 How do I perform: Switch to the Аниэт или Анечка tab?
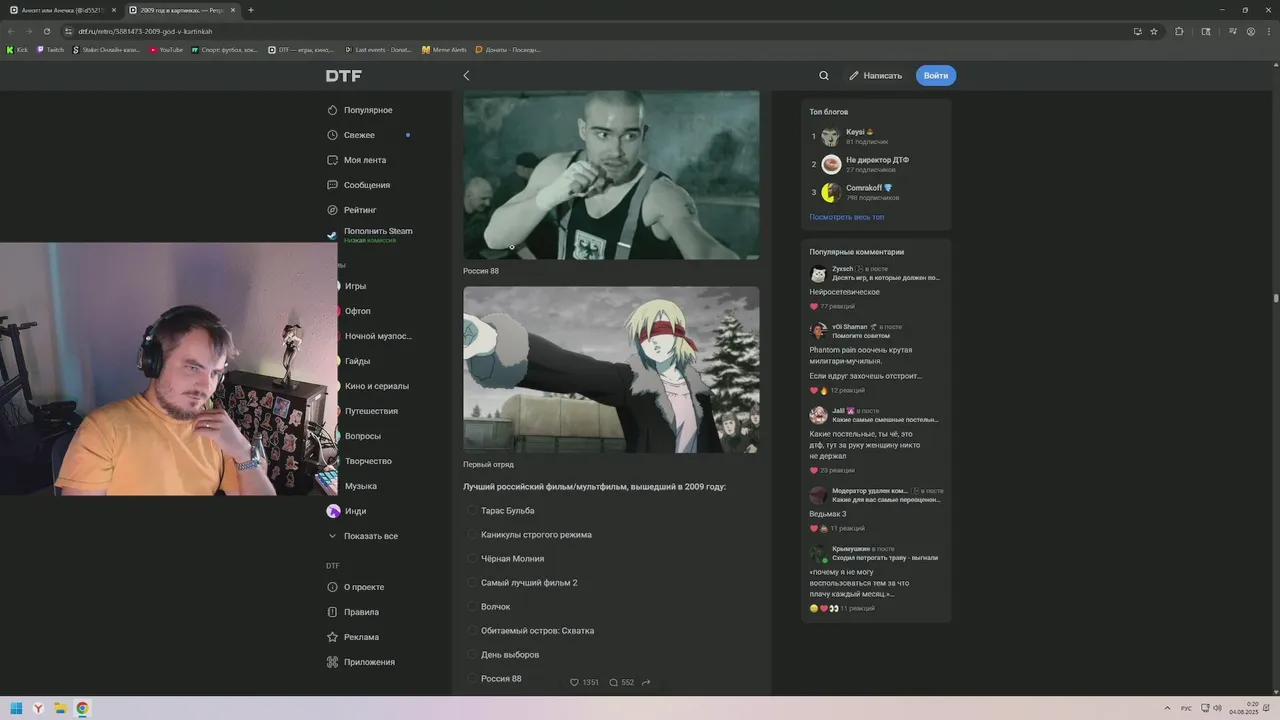coord(64,10)
